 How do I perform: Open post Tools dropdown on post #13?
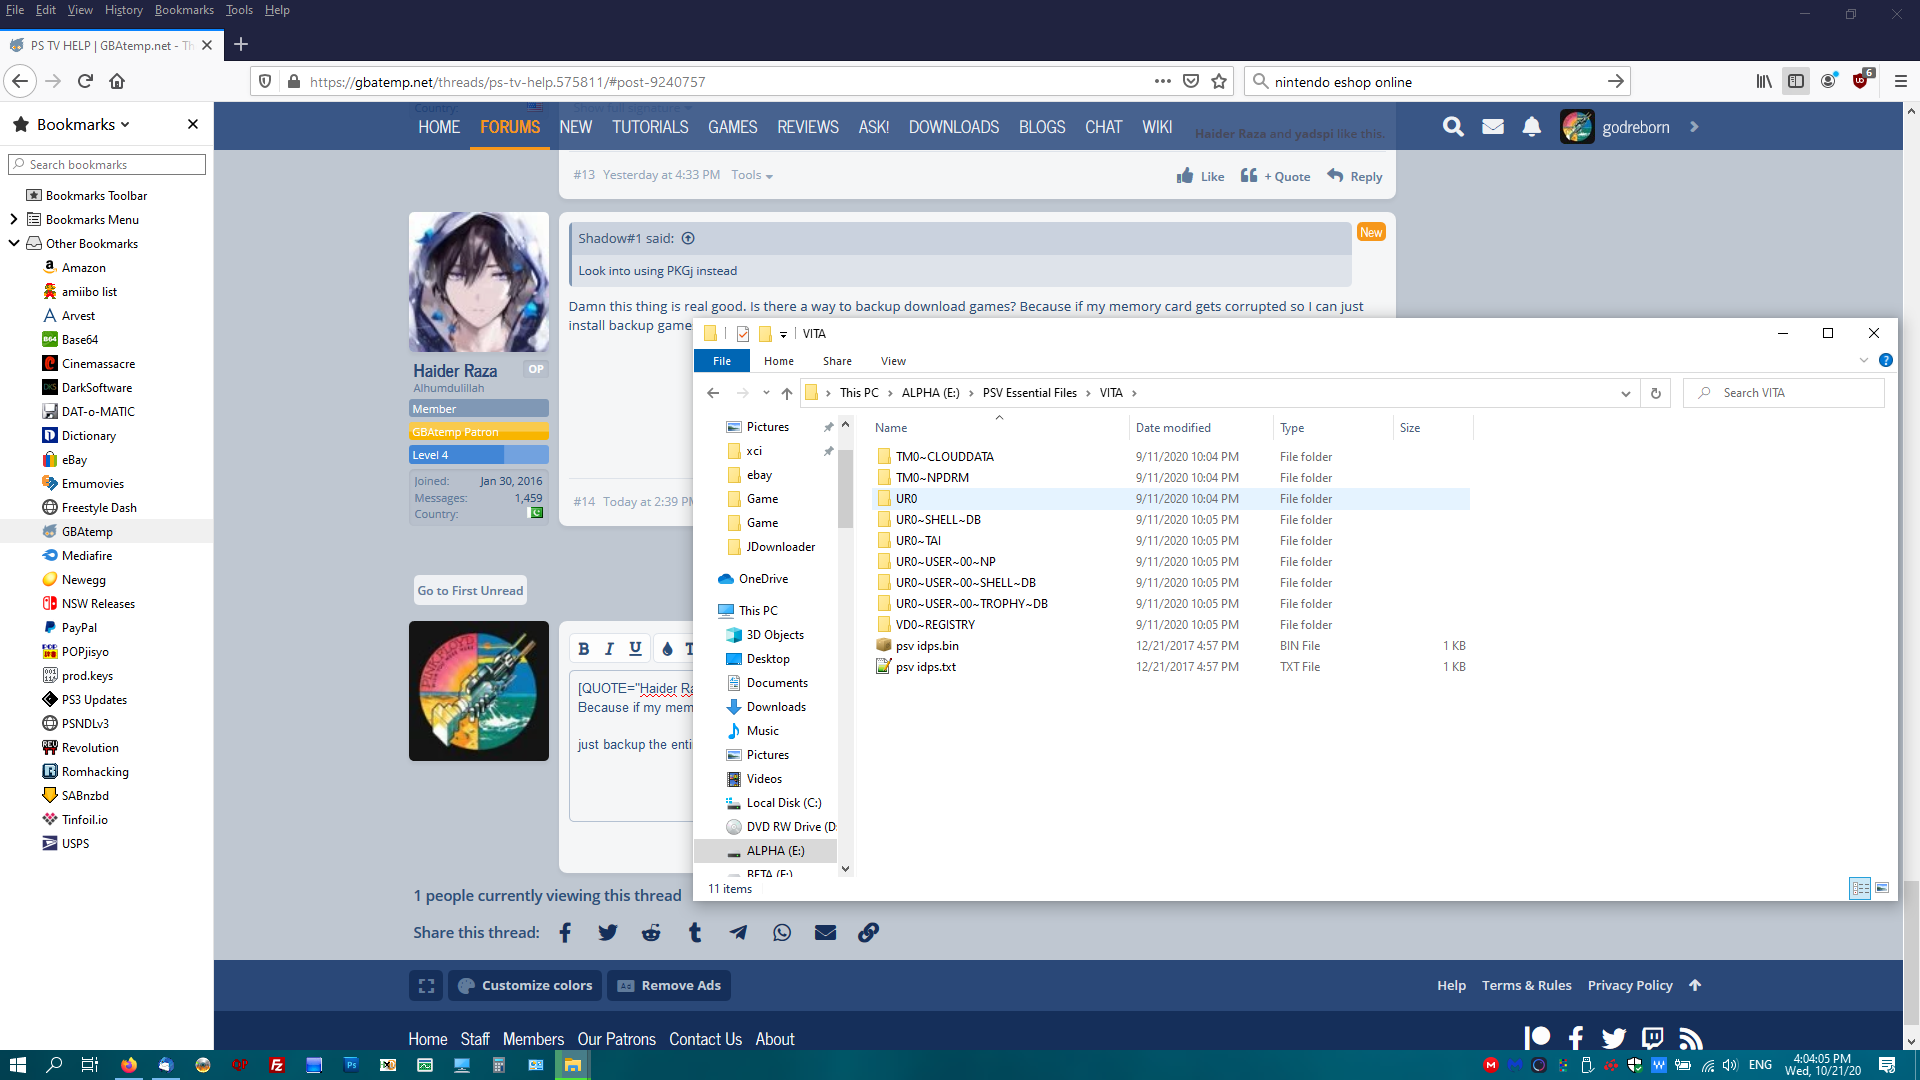tap(752, 175)
